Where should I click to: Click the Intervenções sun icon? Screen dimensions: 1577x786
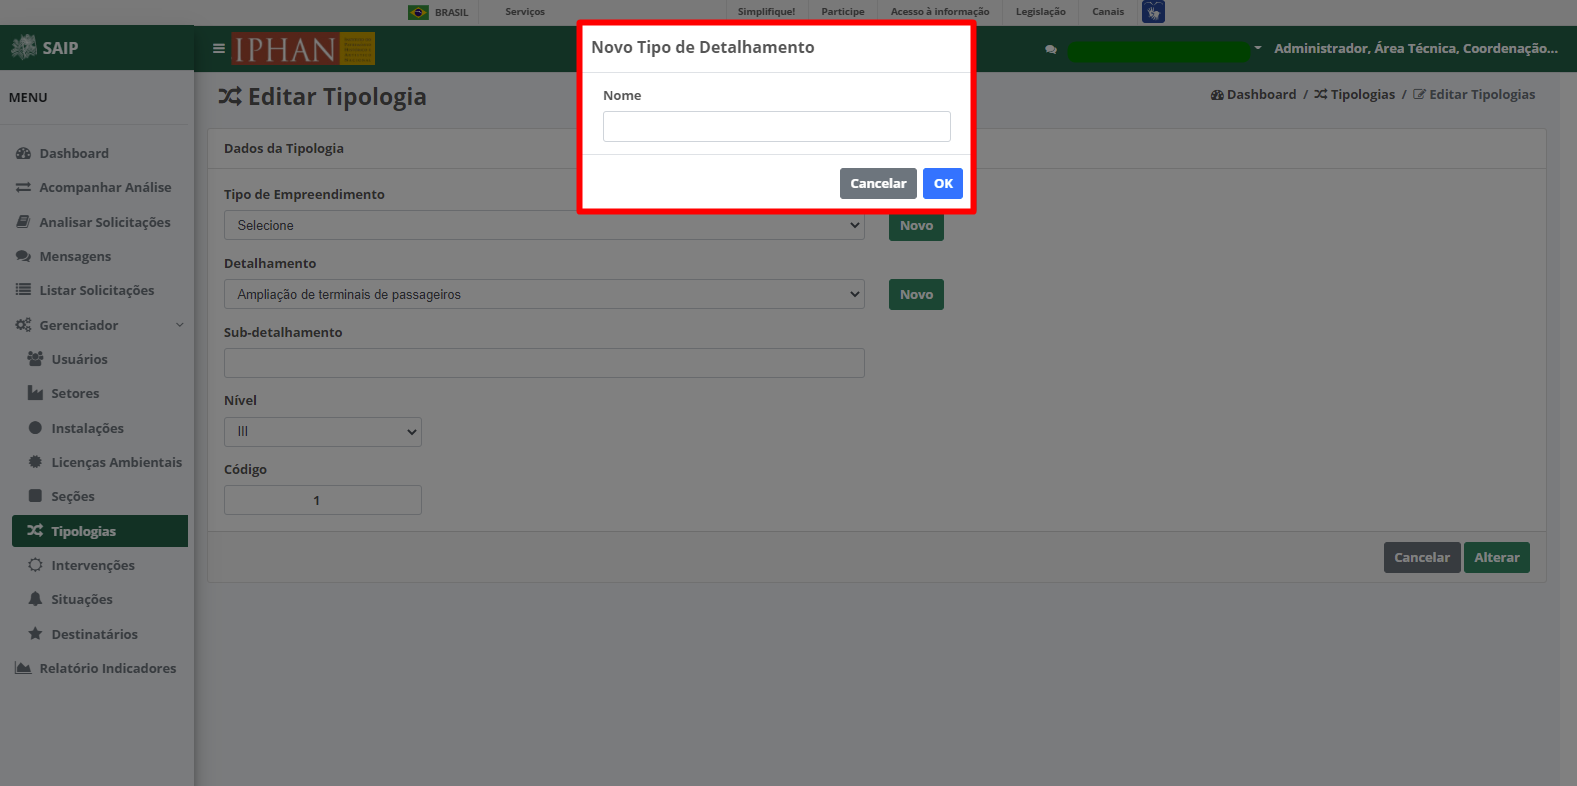[35, 565]
